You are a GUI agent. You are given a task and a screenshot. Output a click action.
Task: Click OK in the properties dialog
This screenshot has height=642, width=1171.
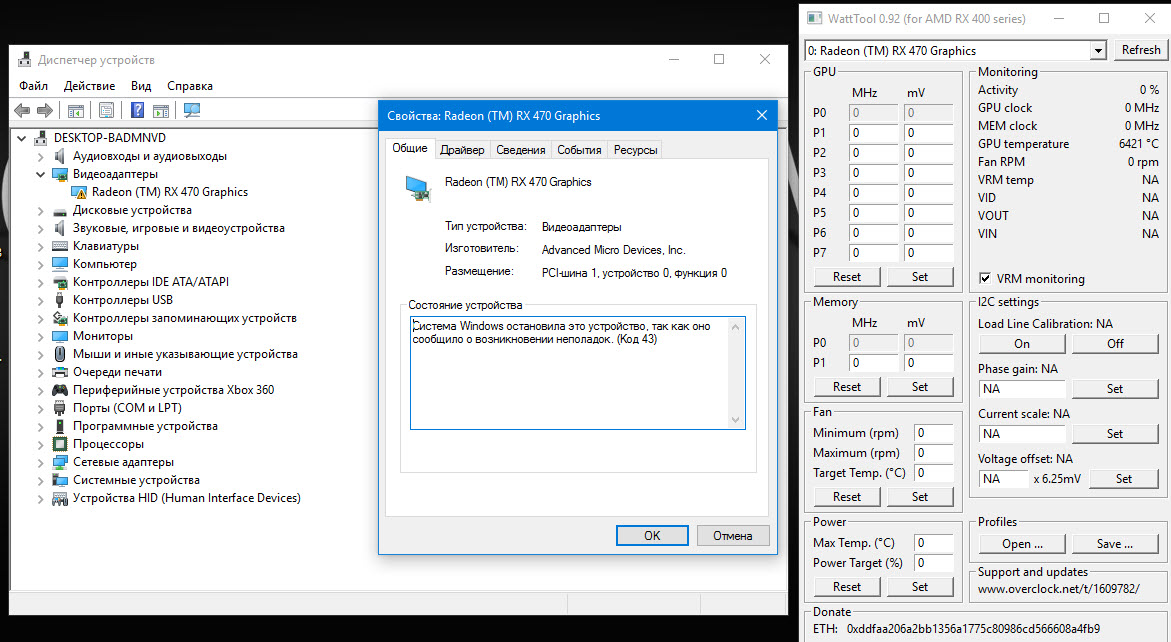pos(652,535)
